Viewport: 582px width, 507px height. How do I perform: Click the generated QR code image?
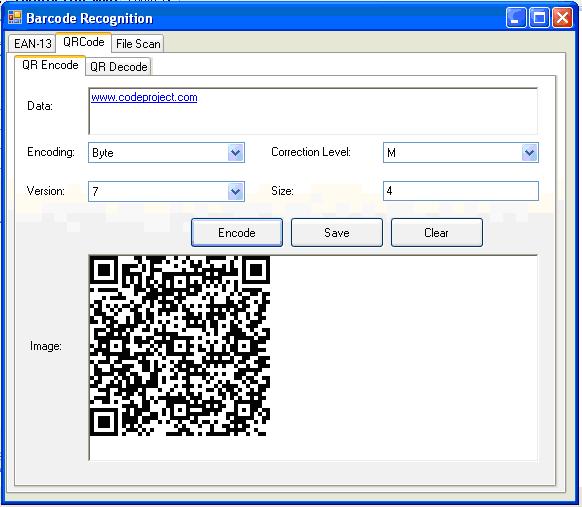click(x=180, y=346)
